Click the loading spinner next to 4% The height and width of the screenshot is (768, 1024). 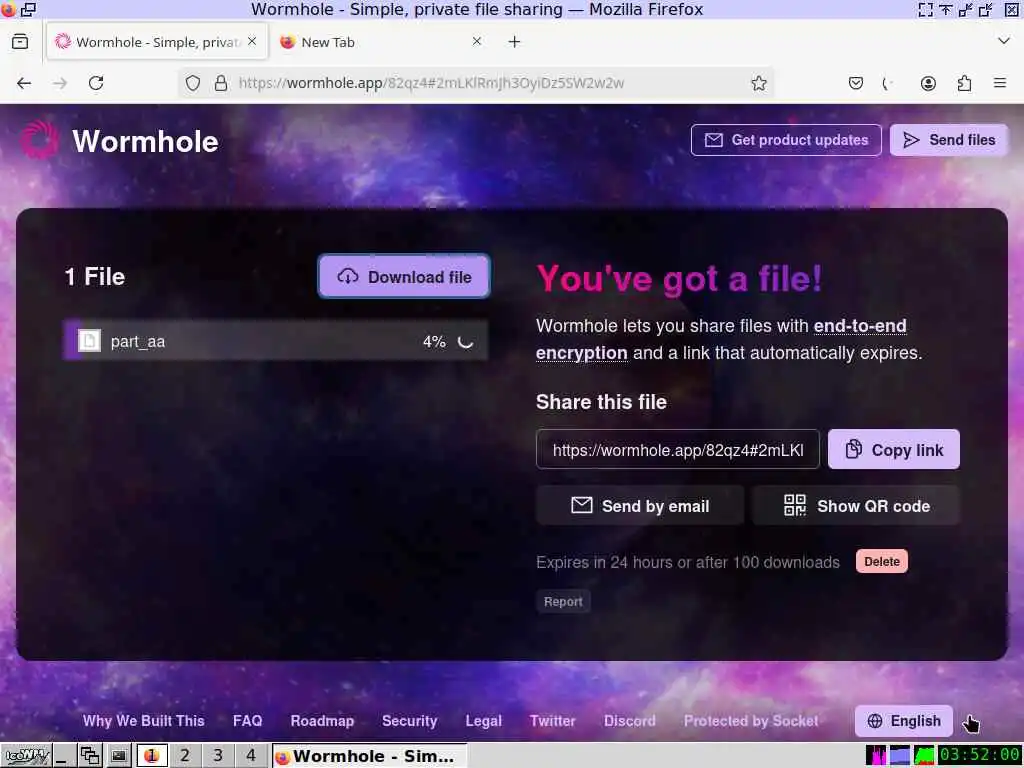pyautogui.click(x=465, y=342)
